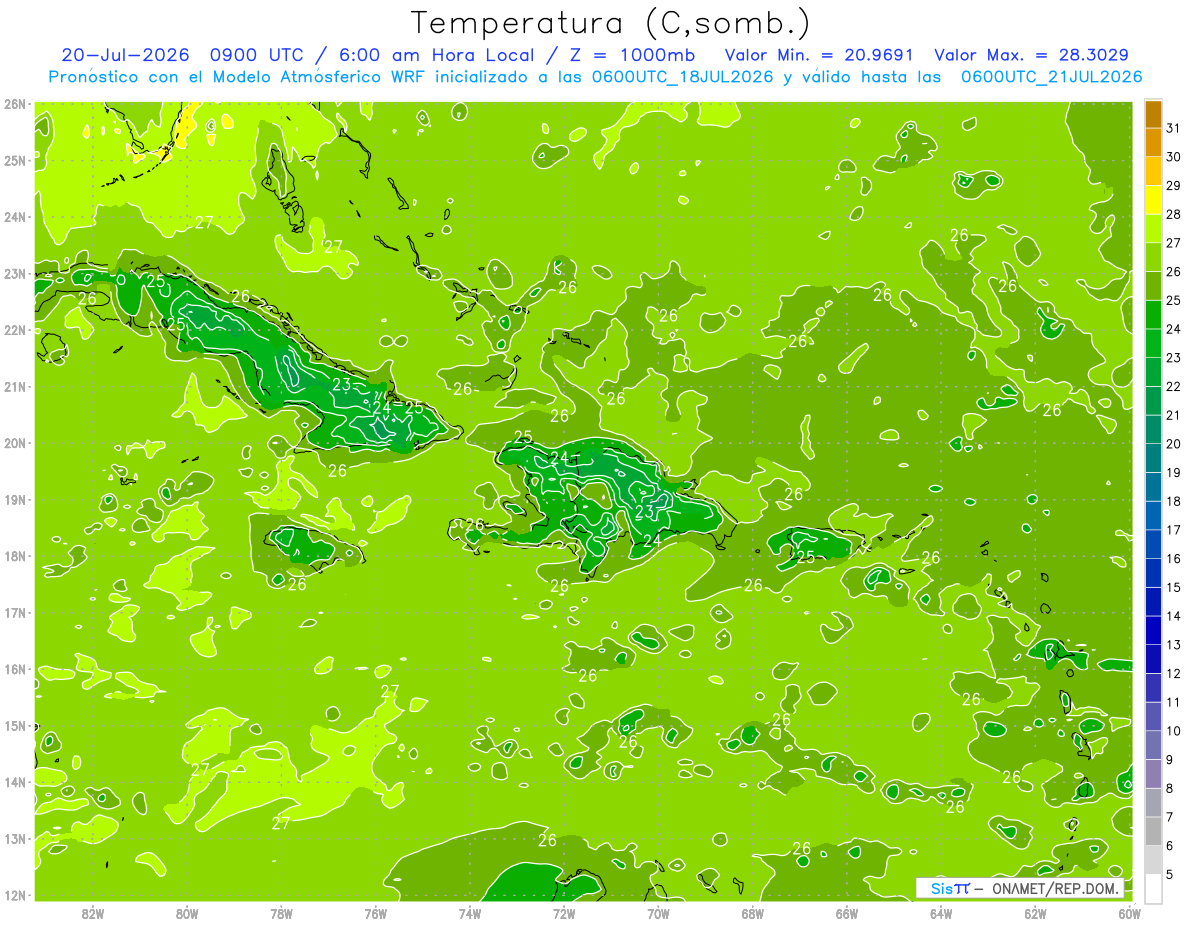
Task: Click the 'Valor Min. = 20.9691' text
Action: [818, 55]
